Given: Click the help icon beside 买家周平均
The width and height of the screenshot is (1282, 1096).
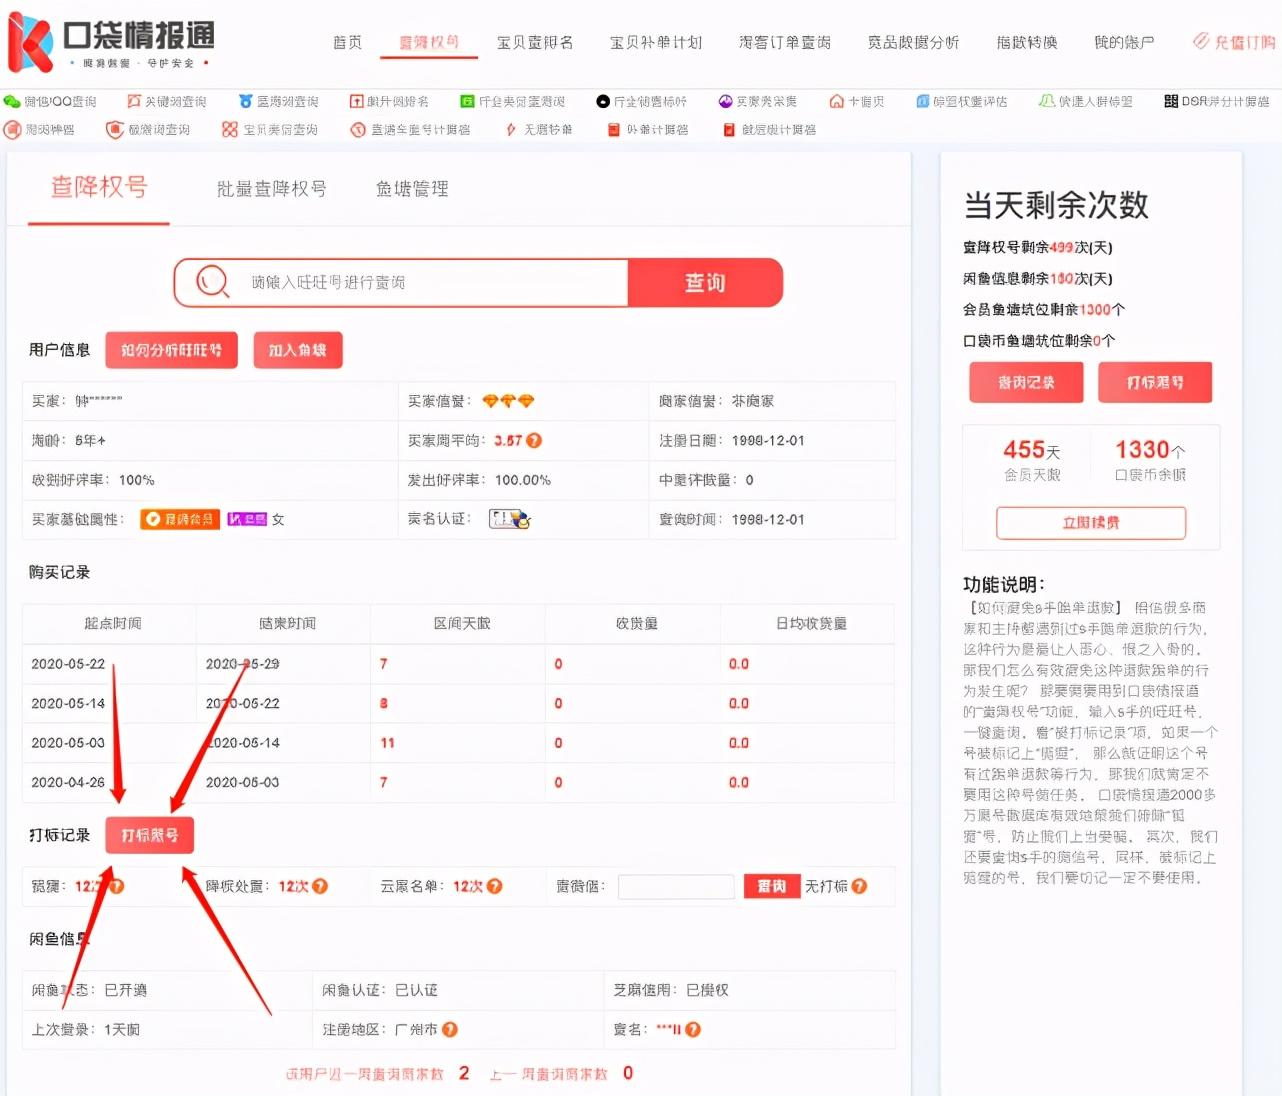Looking at the screenshot, I should [533, 441].
